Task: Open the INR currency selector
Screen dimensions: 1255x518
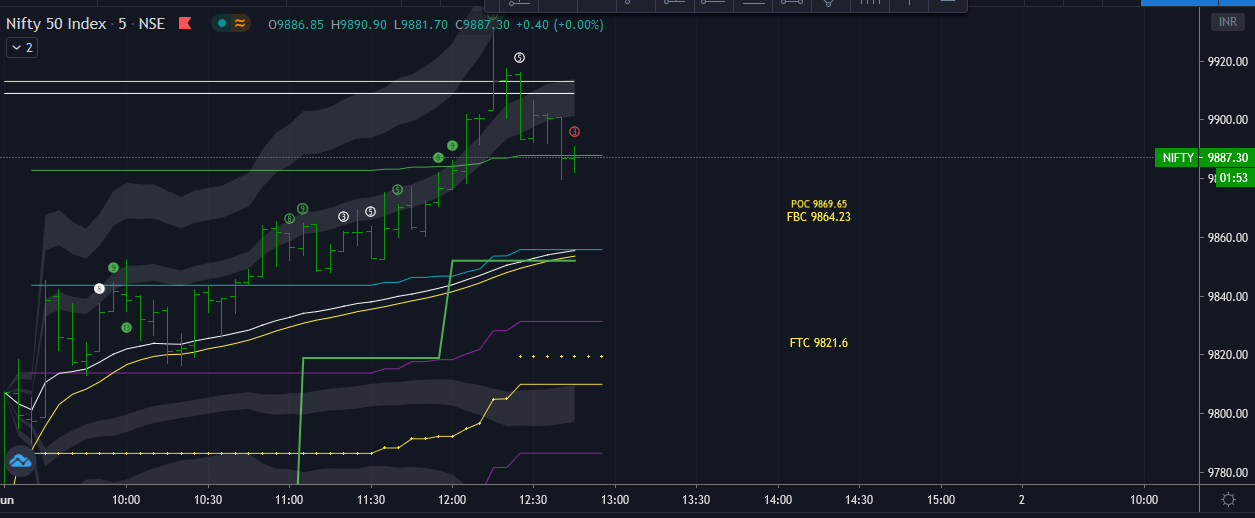Action: [x=1226, y=22]
